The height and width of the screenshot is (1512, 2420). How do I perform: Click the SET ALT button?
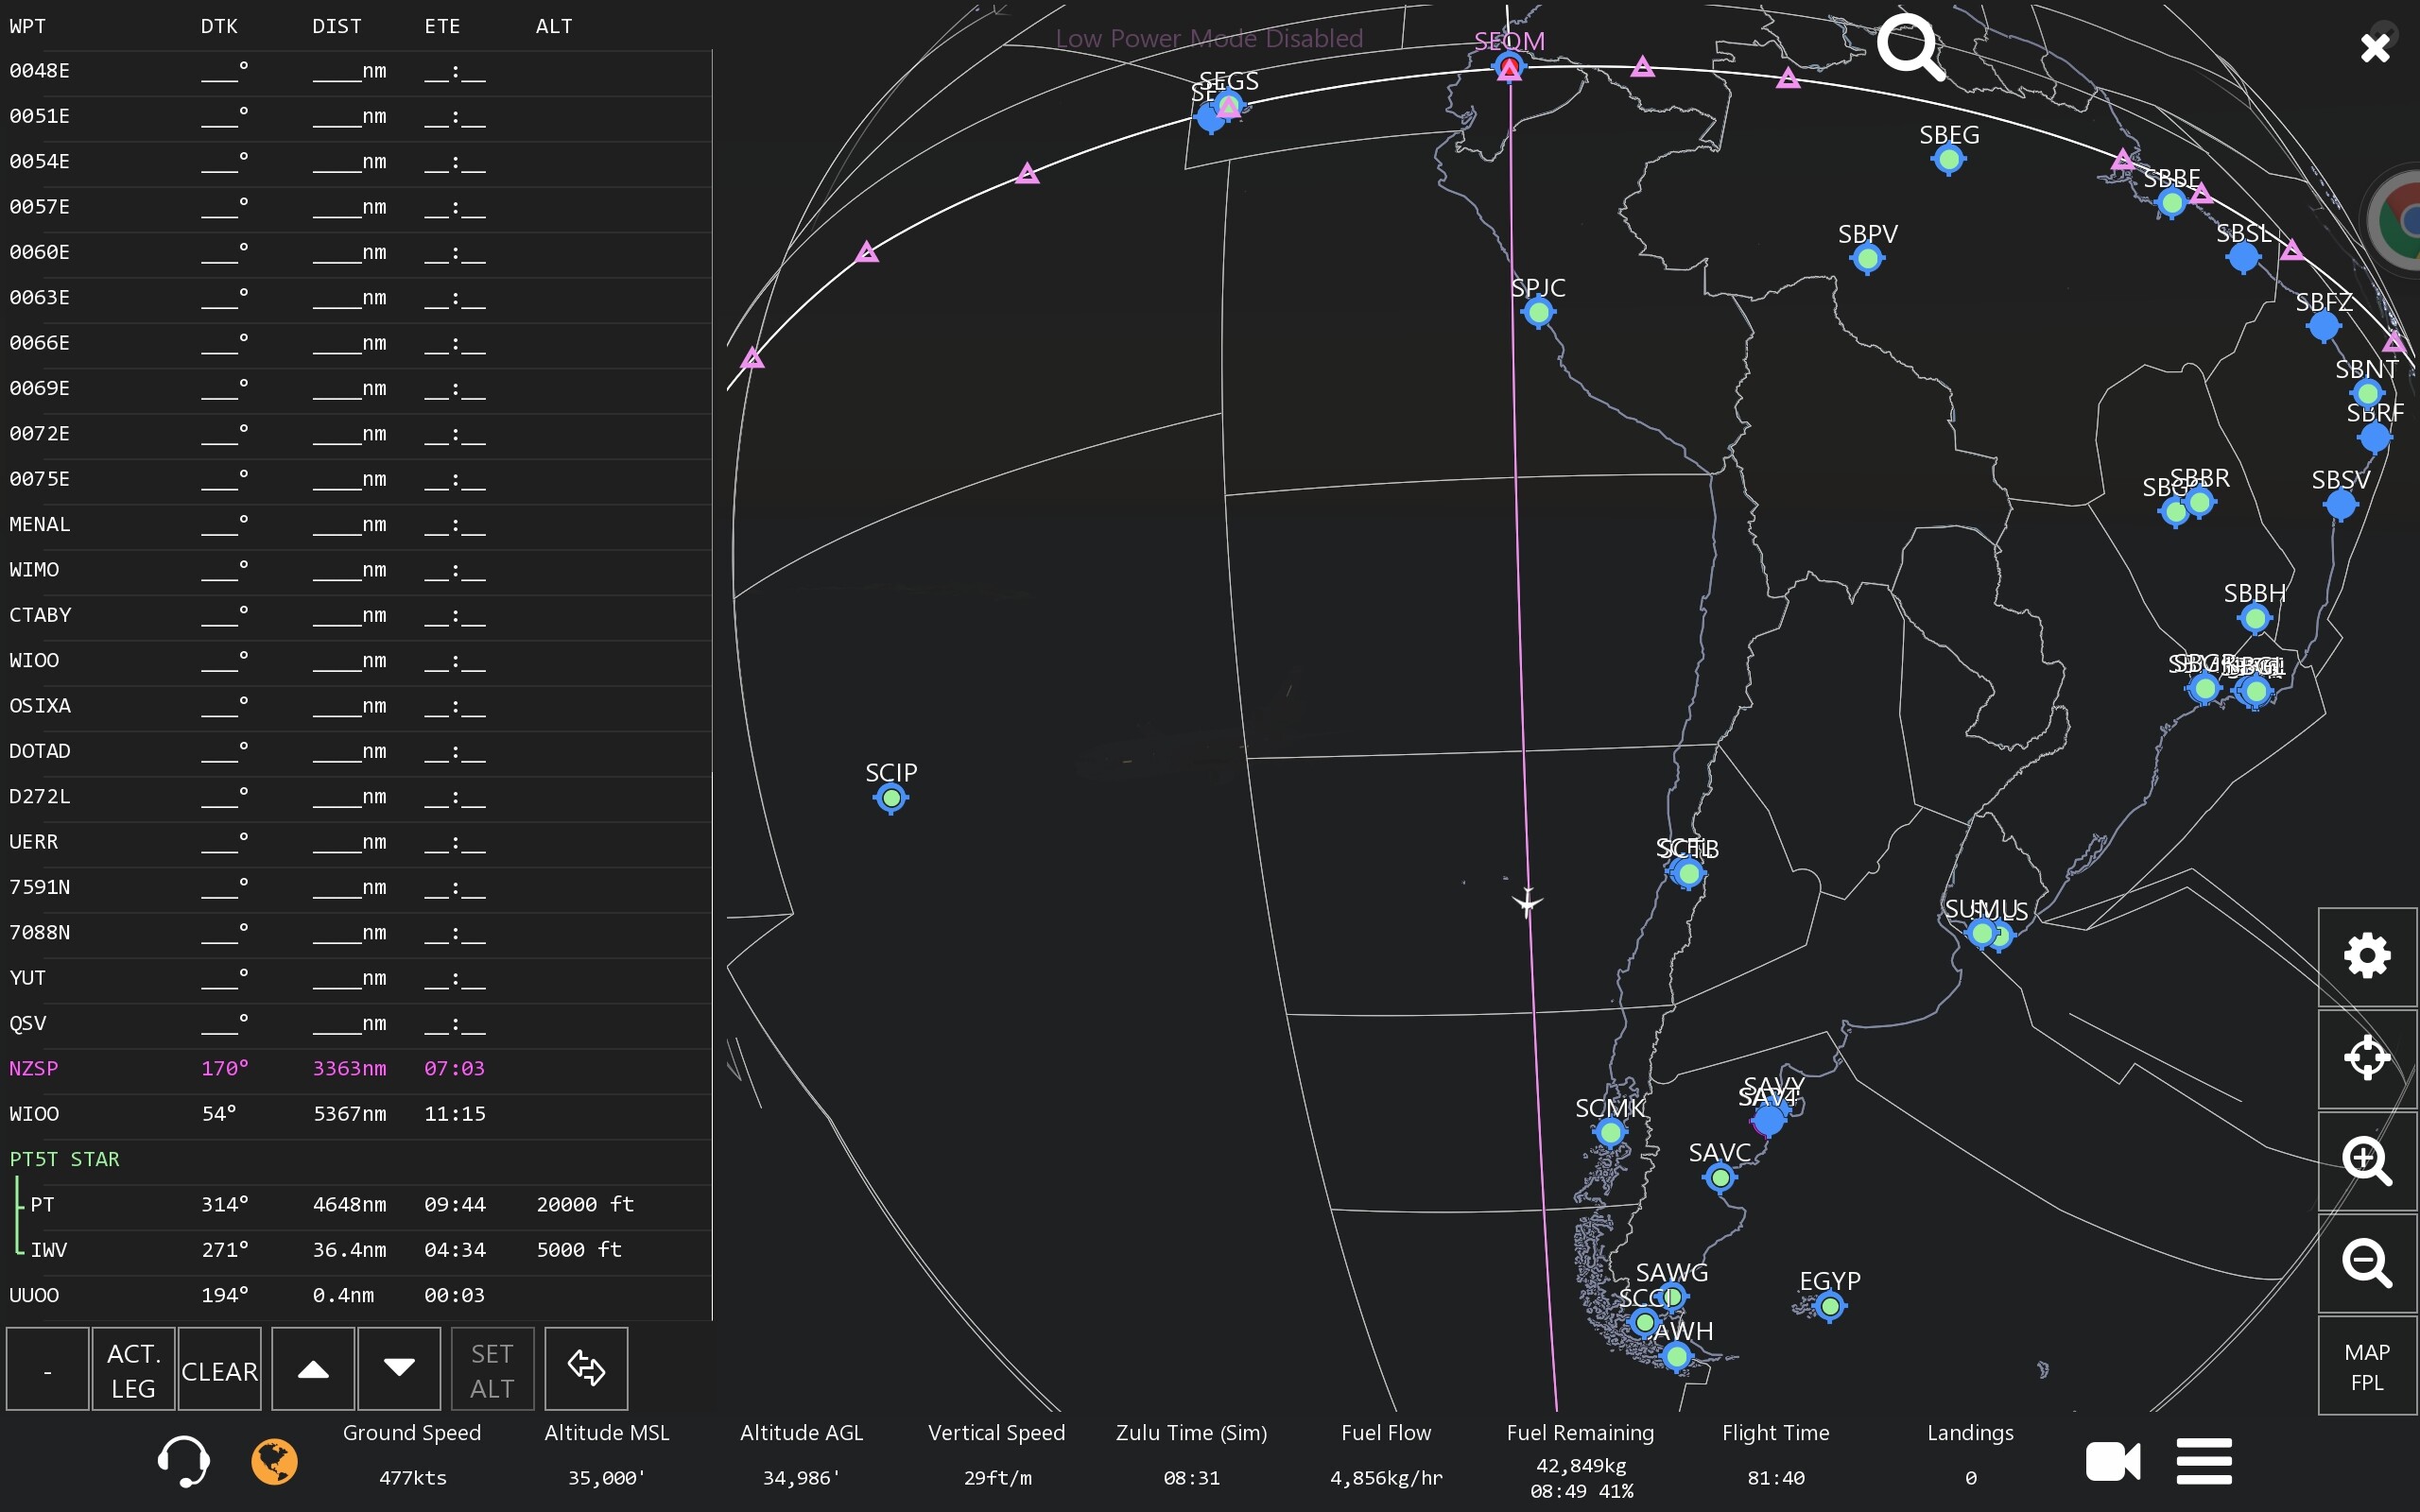492,1369
